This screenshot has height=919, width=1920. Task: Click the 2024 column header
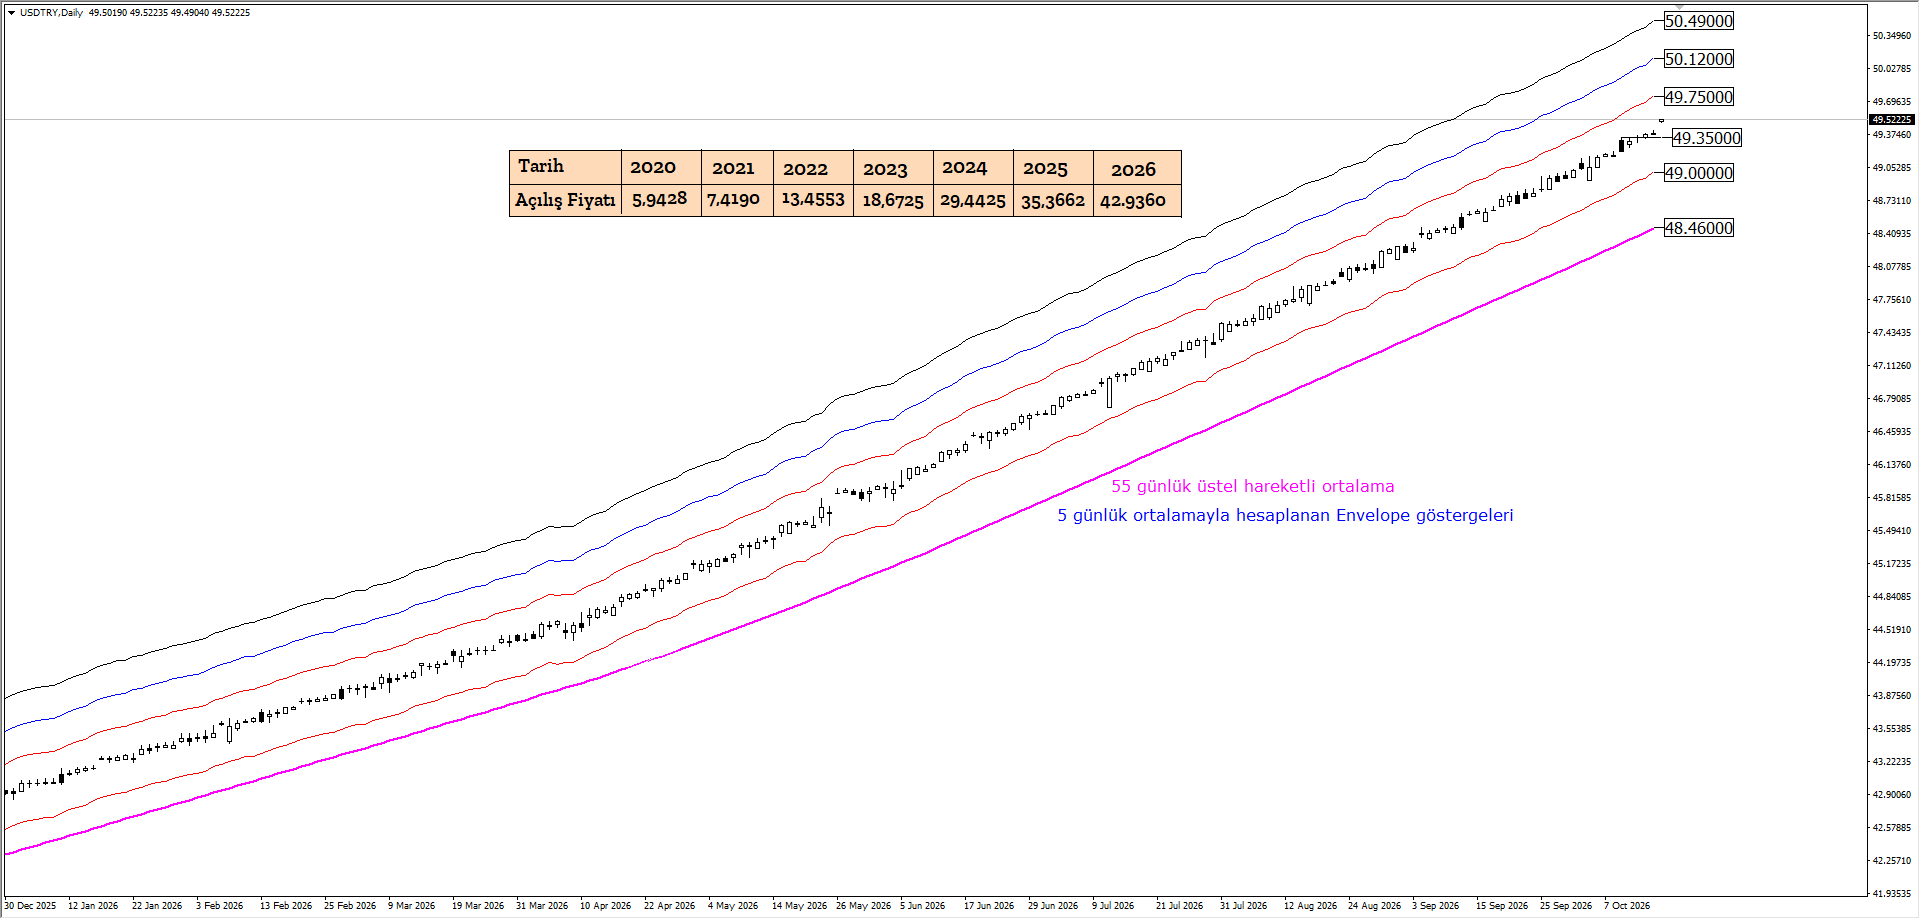coord(973,167)
